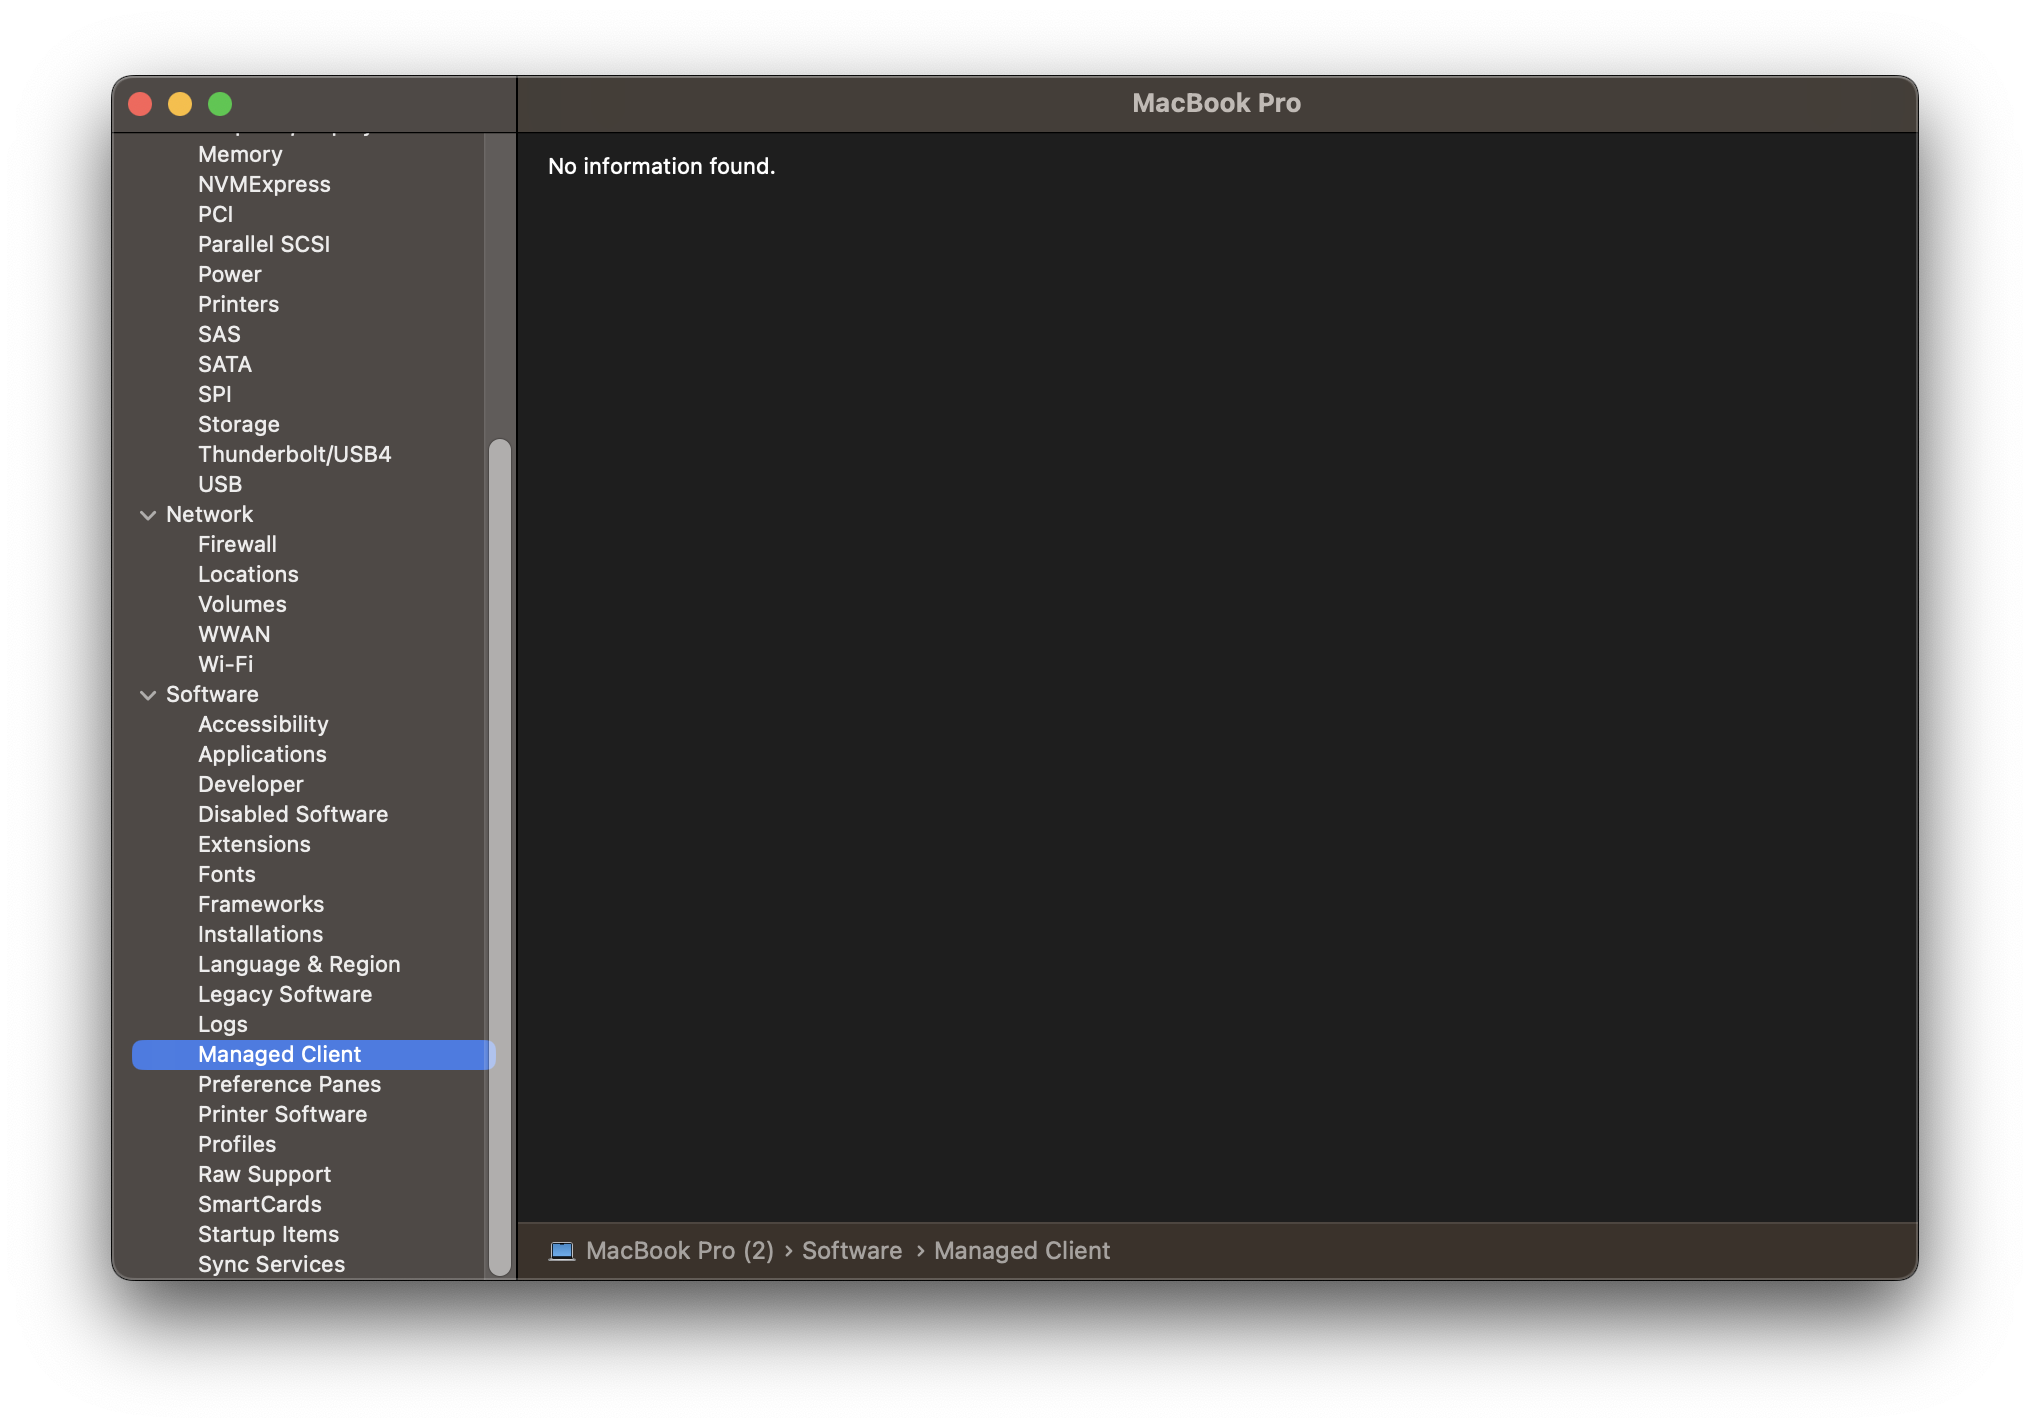Screen dimensions: 2030x1428
Task: Open SmartCards entry
Action: (260, 1205)
